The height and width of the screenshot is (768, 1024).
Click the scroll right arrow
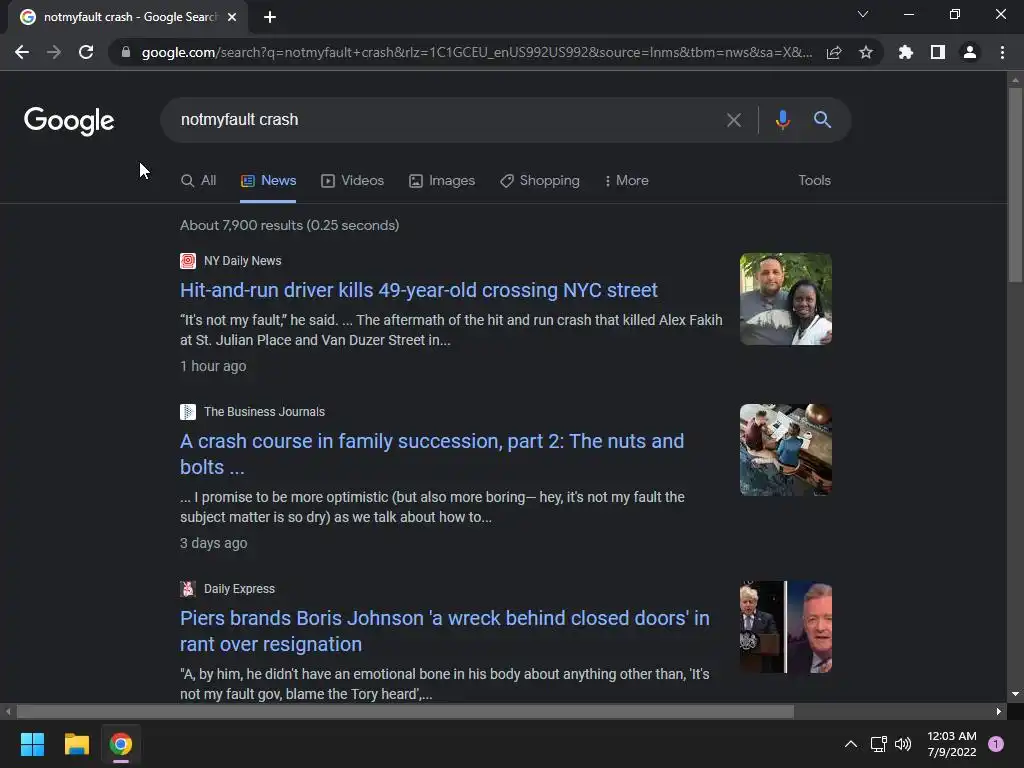(x=999, y=711)
